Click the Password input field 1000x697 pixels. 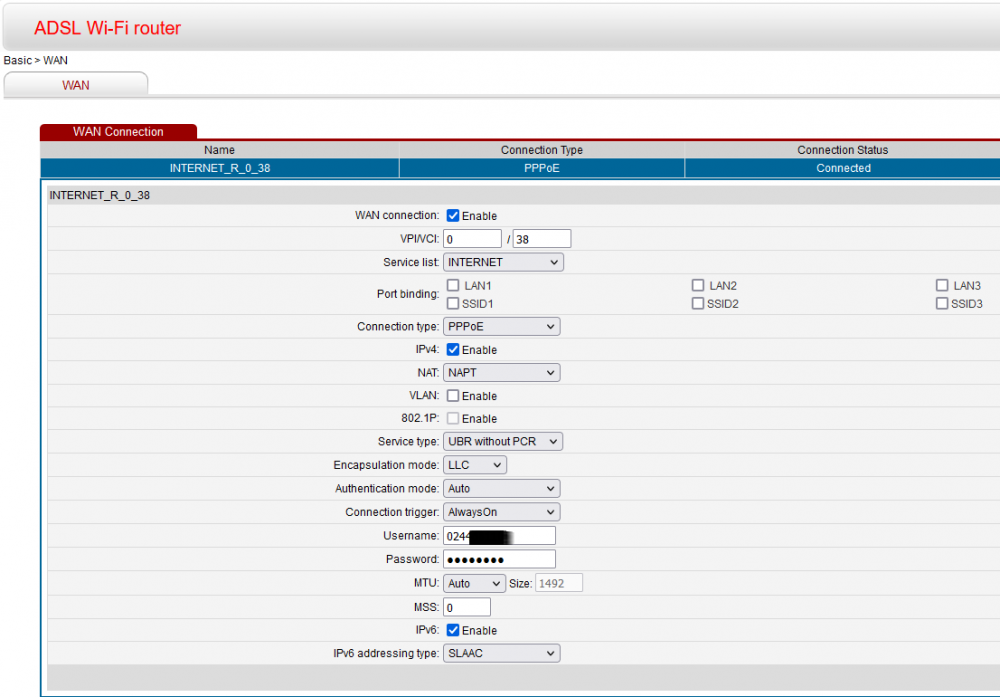499,559
